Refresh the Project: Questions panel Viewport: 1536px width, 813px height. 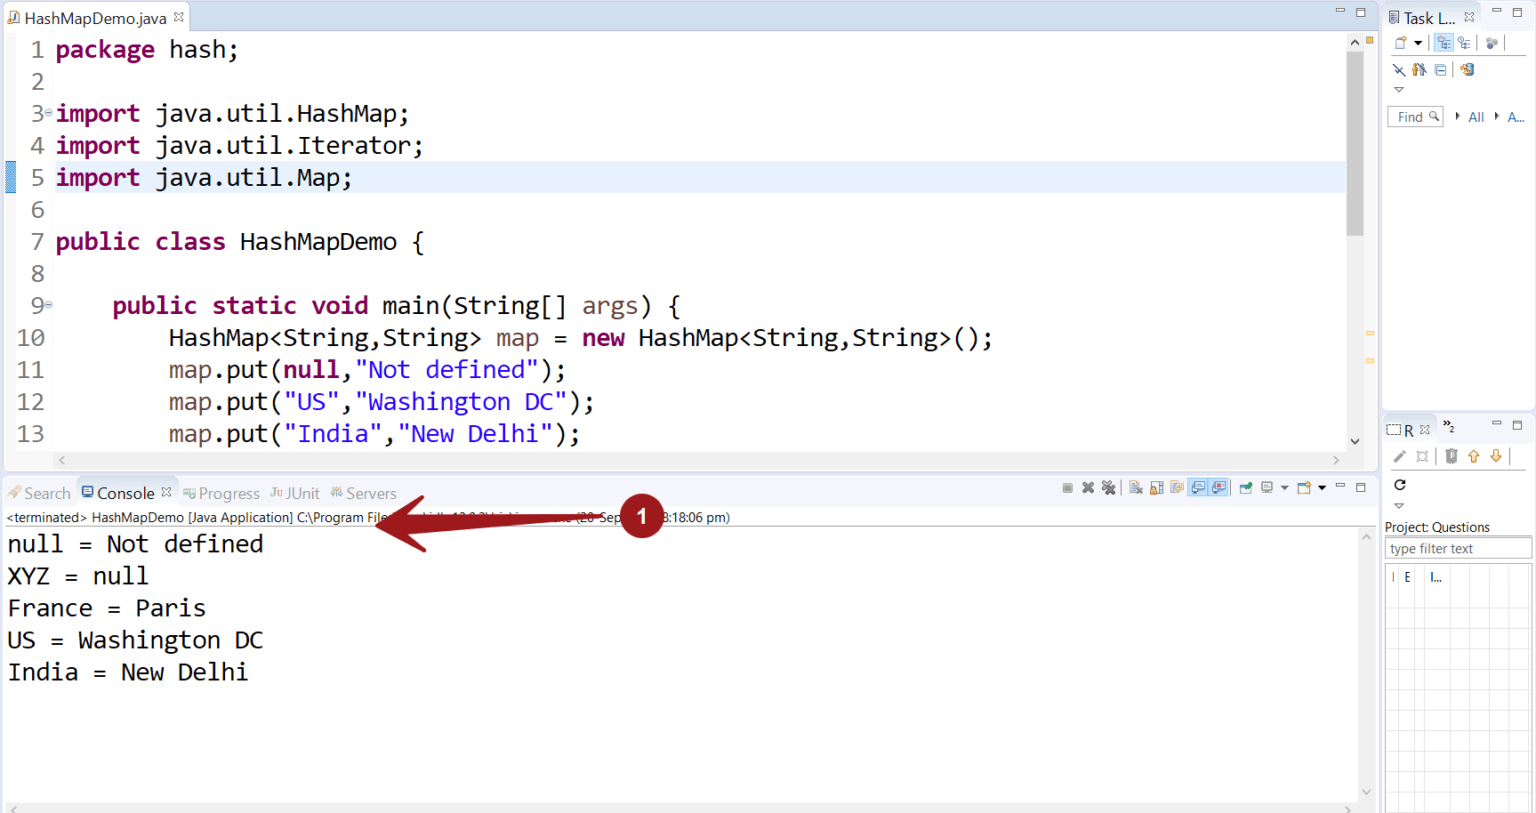pyautogui.click(x=1399, y=485)
